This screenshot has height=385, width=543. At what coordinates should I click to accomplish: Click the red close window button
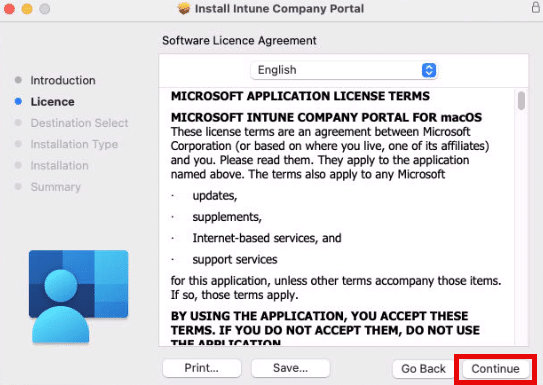point(9,9)
